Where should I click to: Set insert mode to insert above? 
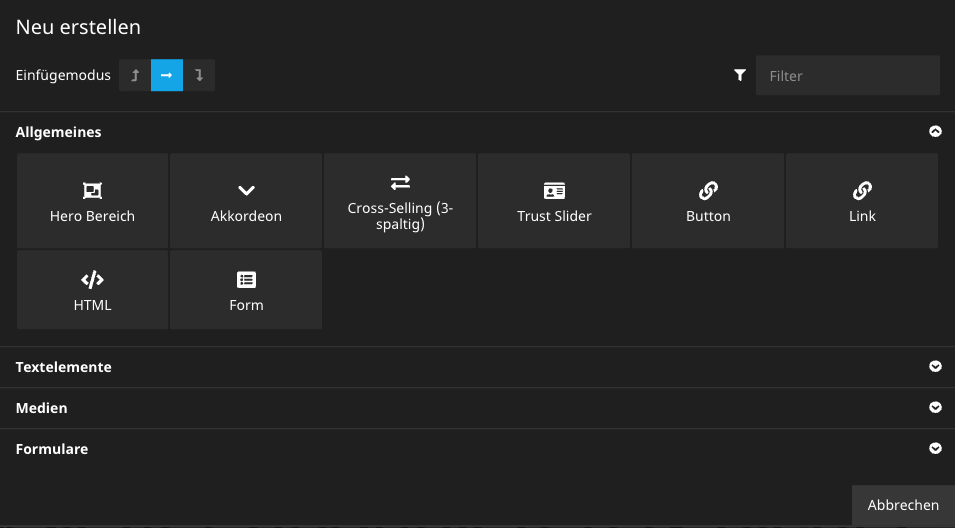tap(135, 75)
